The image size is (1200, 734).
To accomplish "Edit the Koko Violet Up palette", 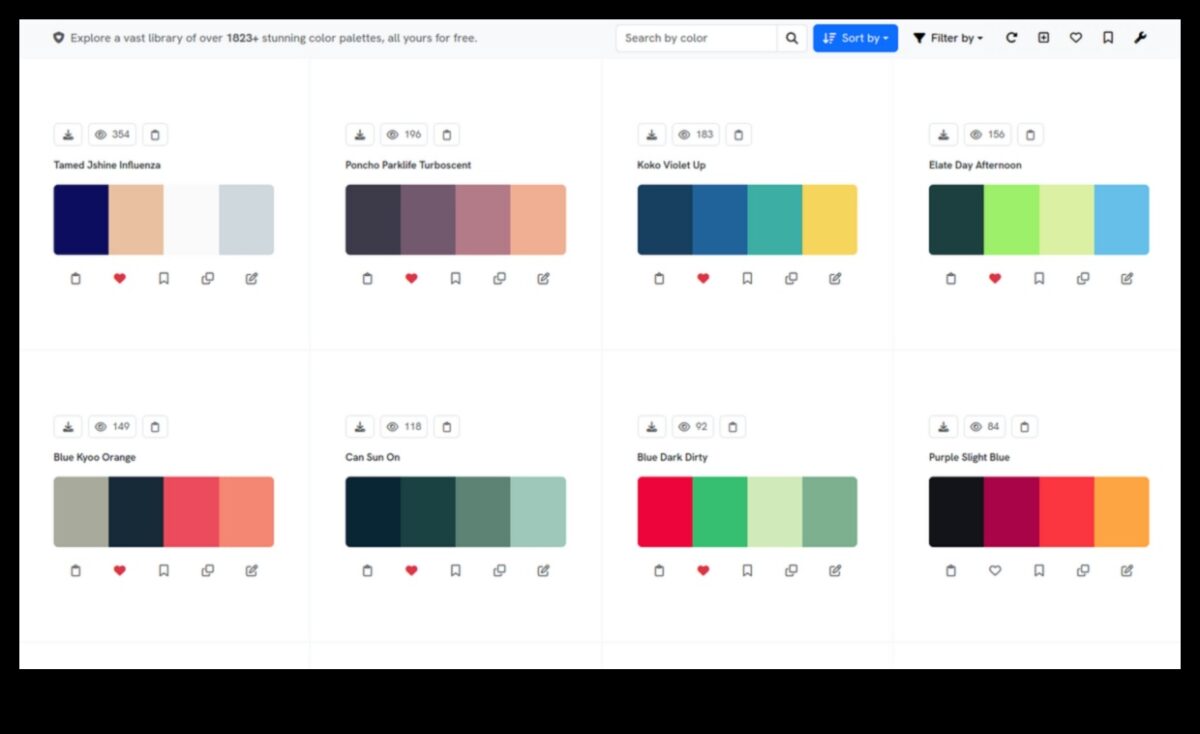I will coord(835,279).
